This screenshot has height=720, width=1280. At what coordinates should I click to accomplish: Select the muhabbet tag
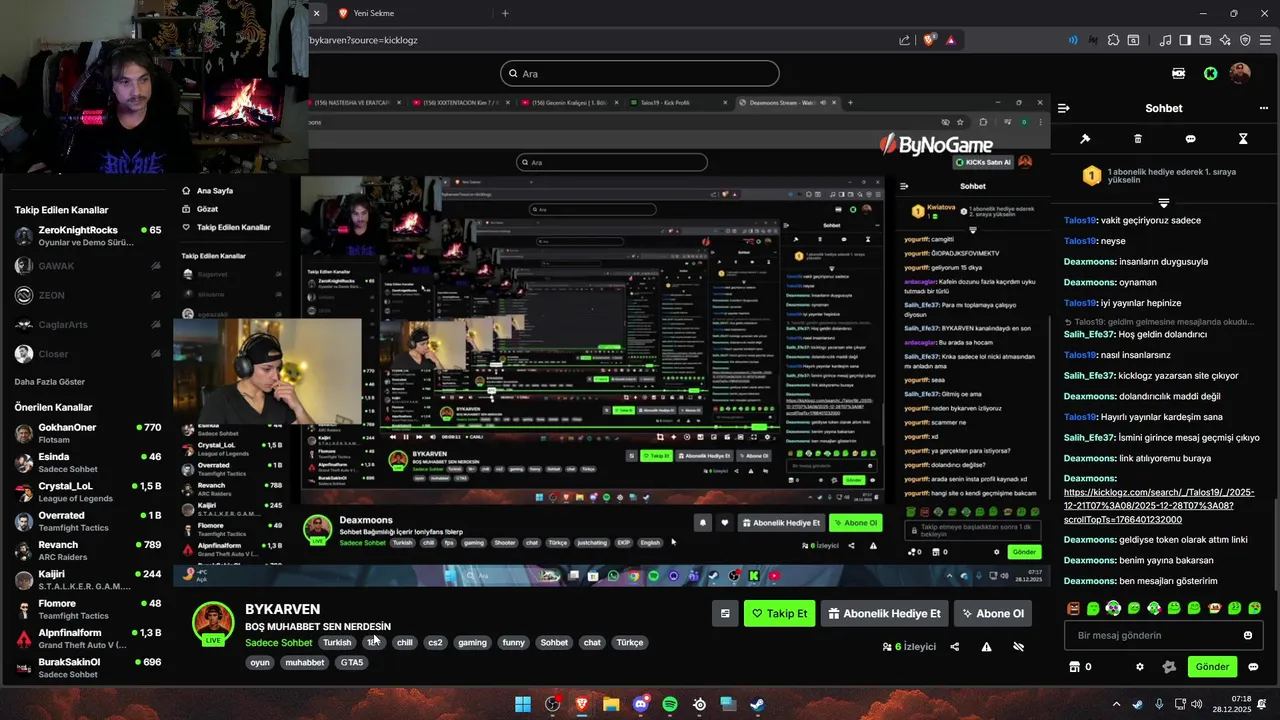[x=305, y=663]
